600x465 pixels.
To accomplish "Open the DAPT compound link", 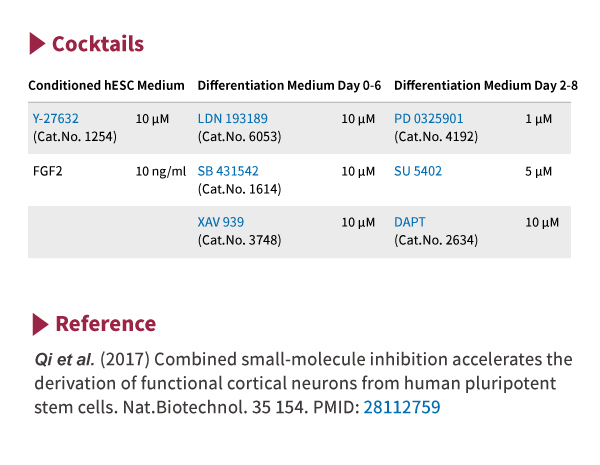I will coord(409,222).
